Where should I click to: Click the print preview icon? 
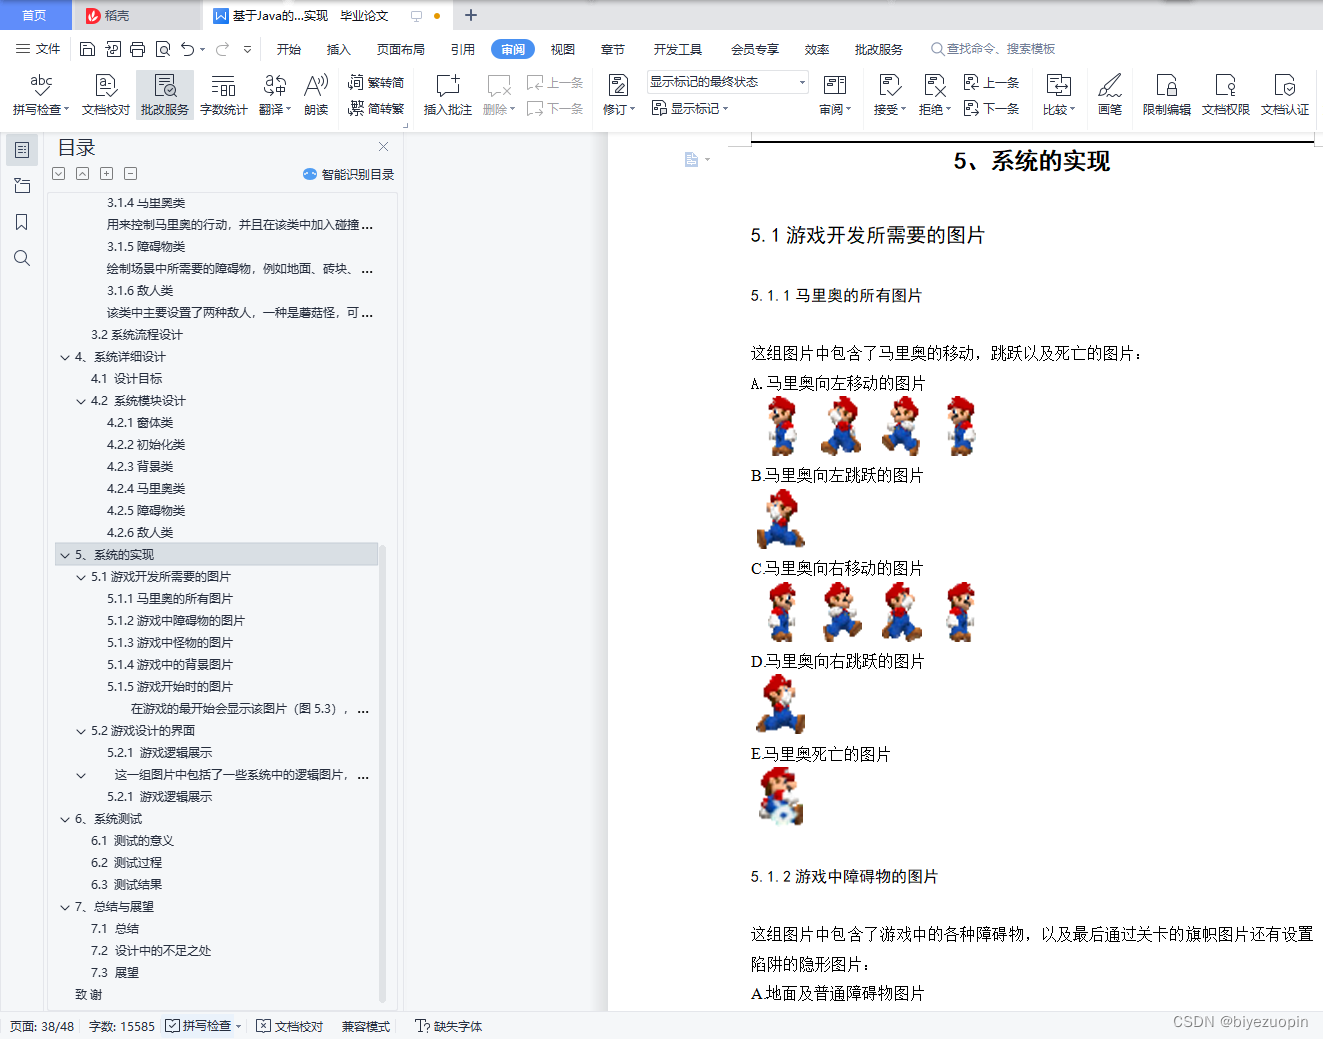click(x=162, y=49)
